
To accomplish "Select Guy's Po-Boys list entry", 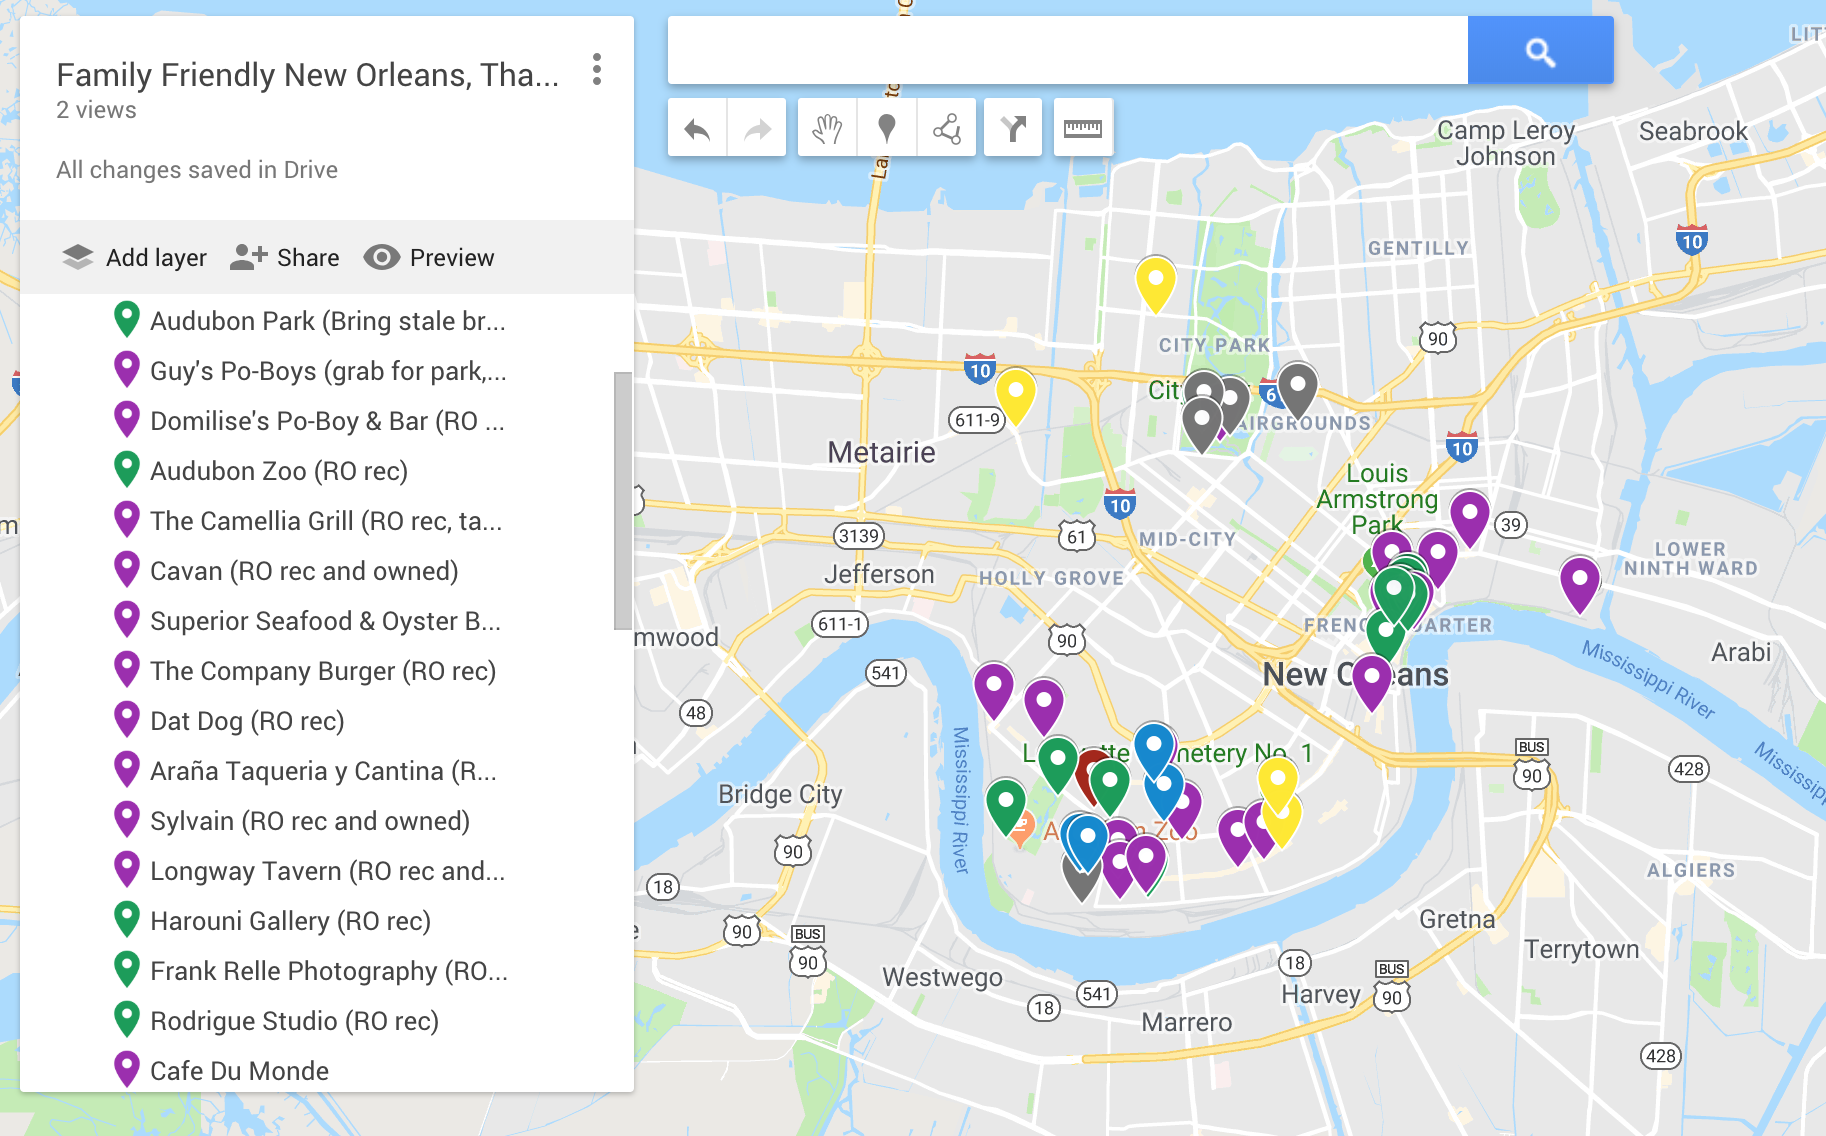I will [x=327, y=371].
